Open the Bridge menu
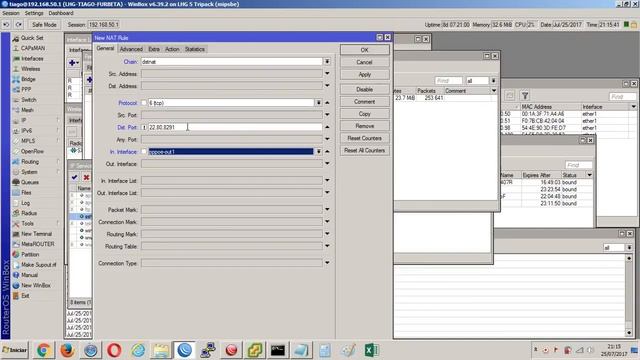This screenshot has width=640, height=360. coord(28,79)
